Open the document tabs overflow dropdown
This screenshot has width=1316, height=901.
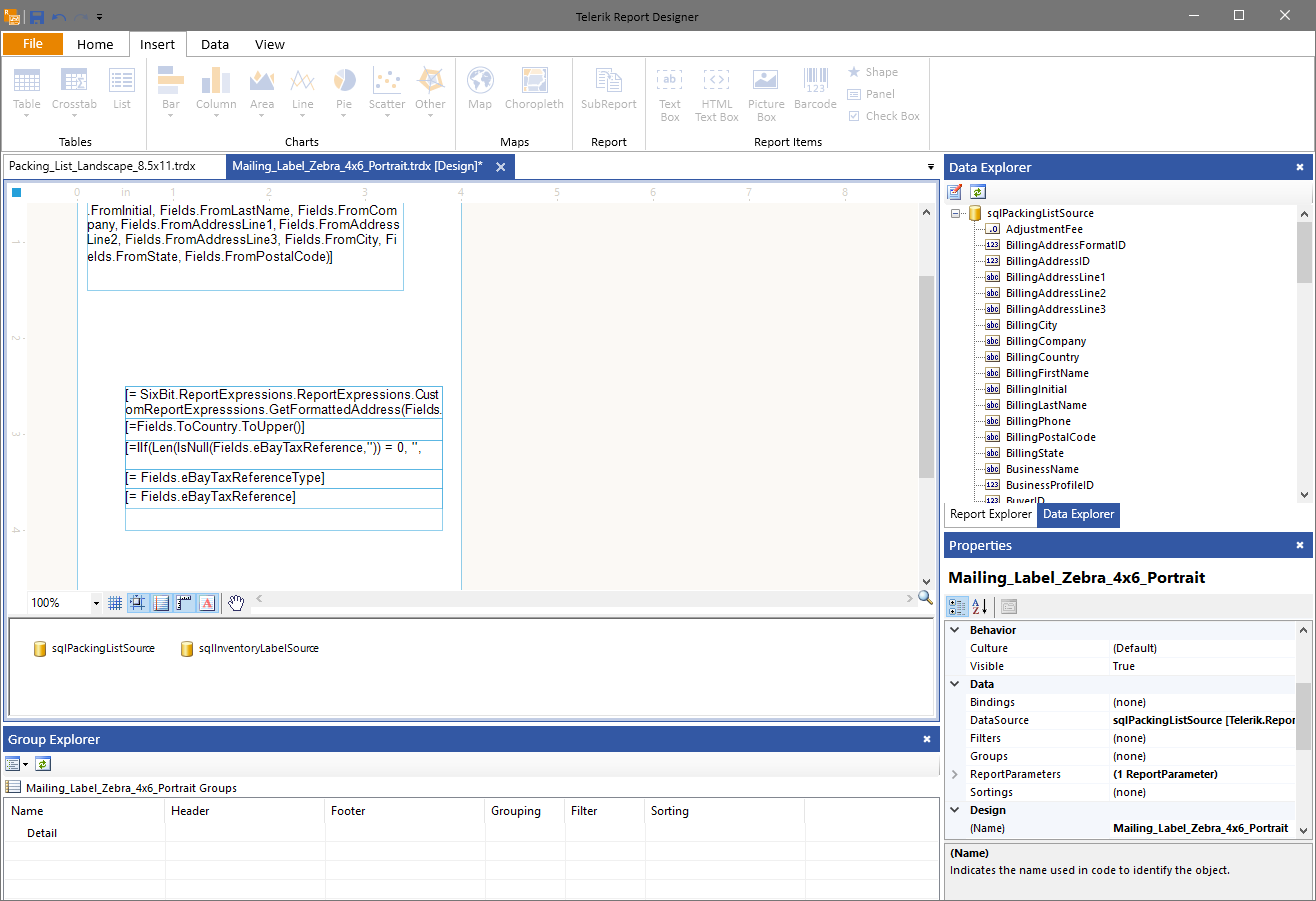tap(931, 167)
